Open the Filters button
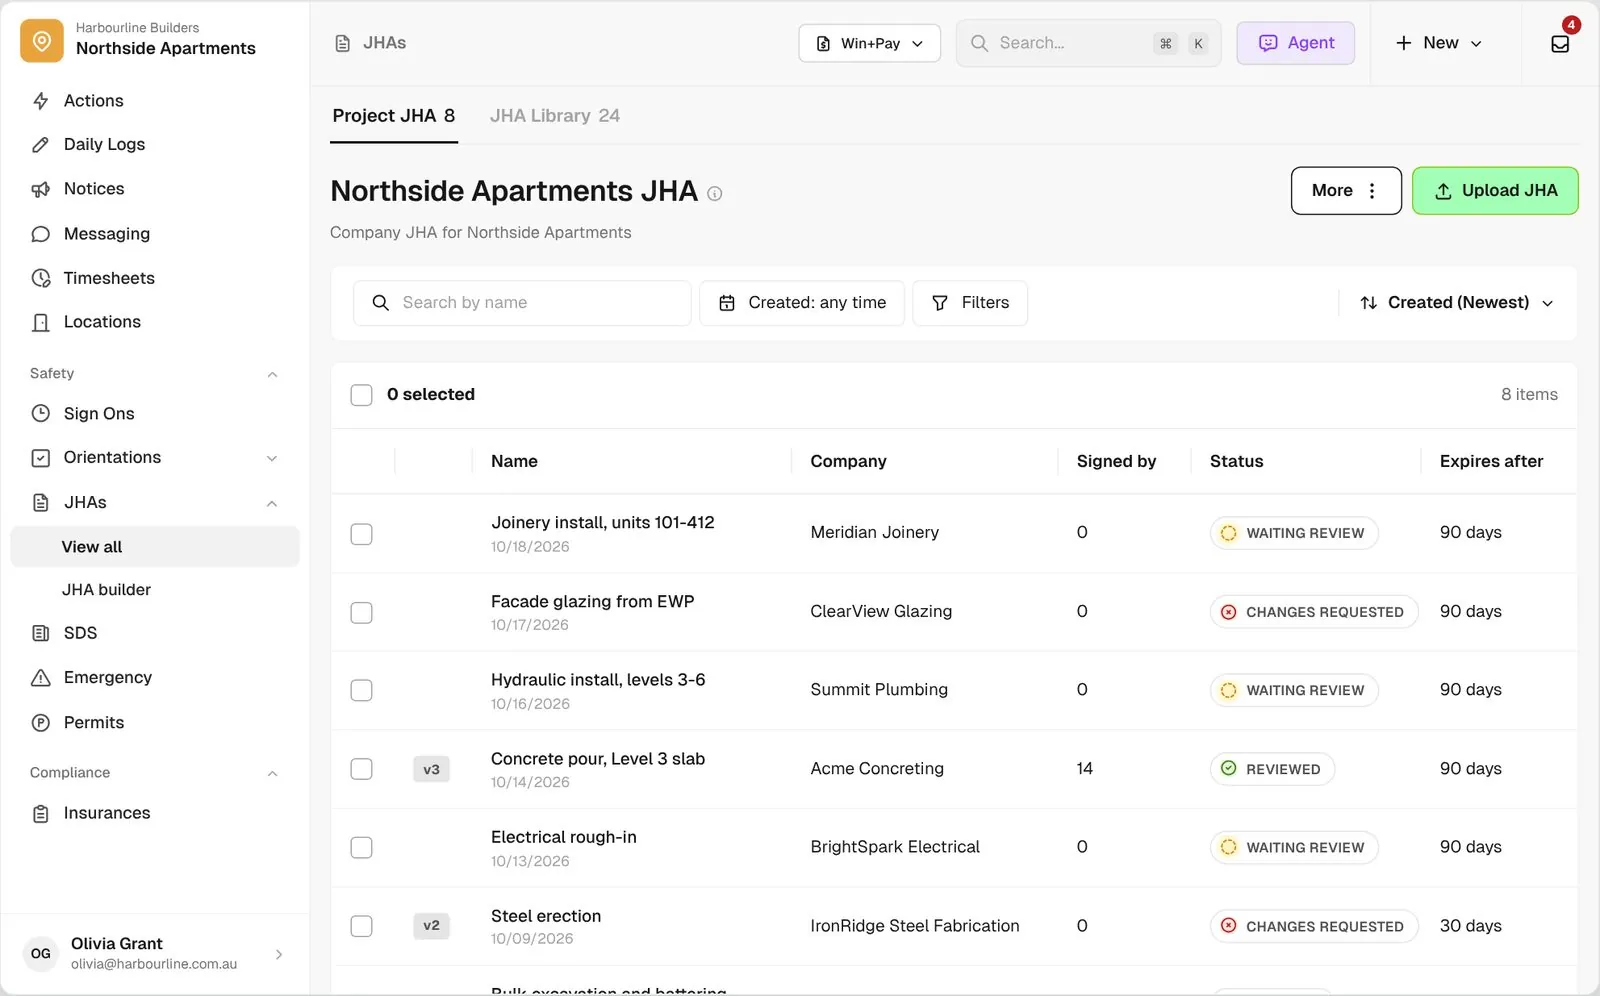1600x996 pixels. point(970,303)
